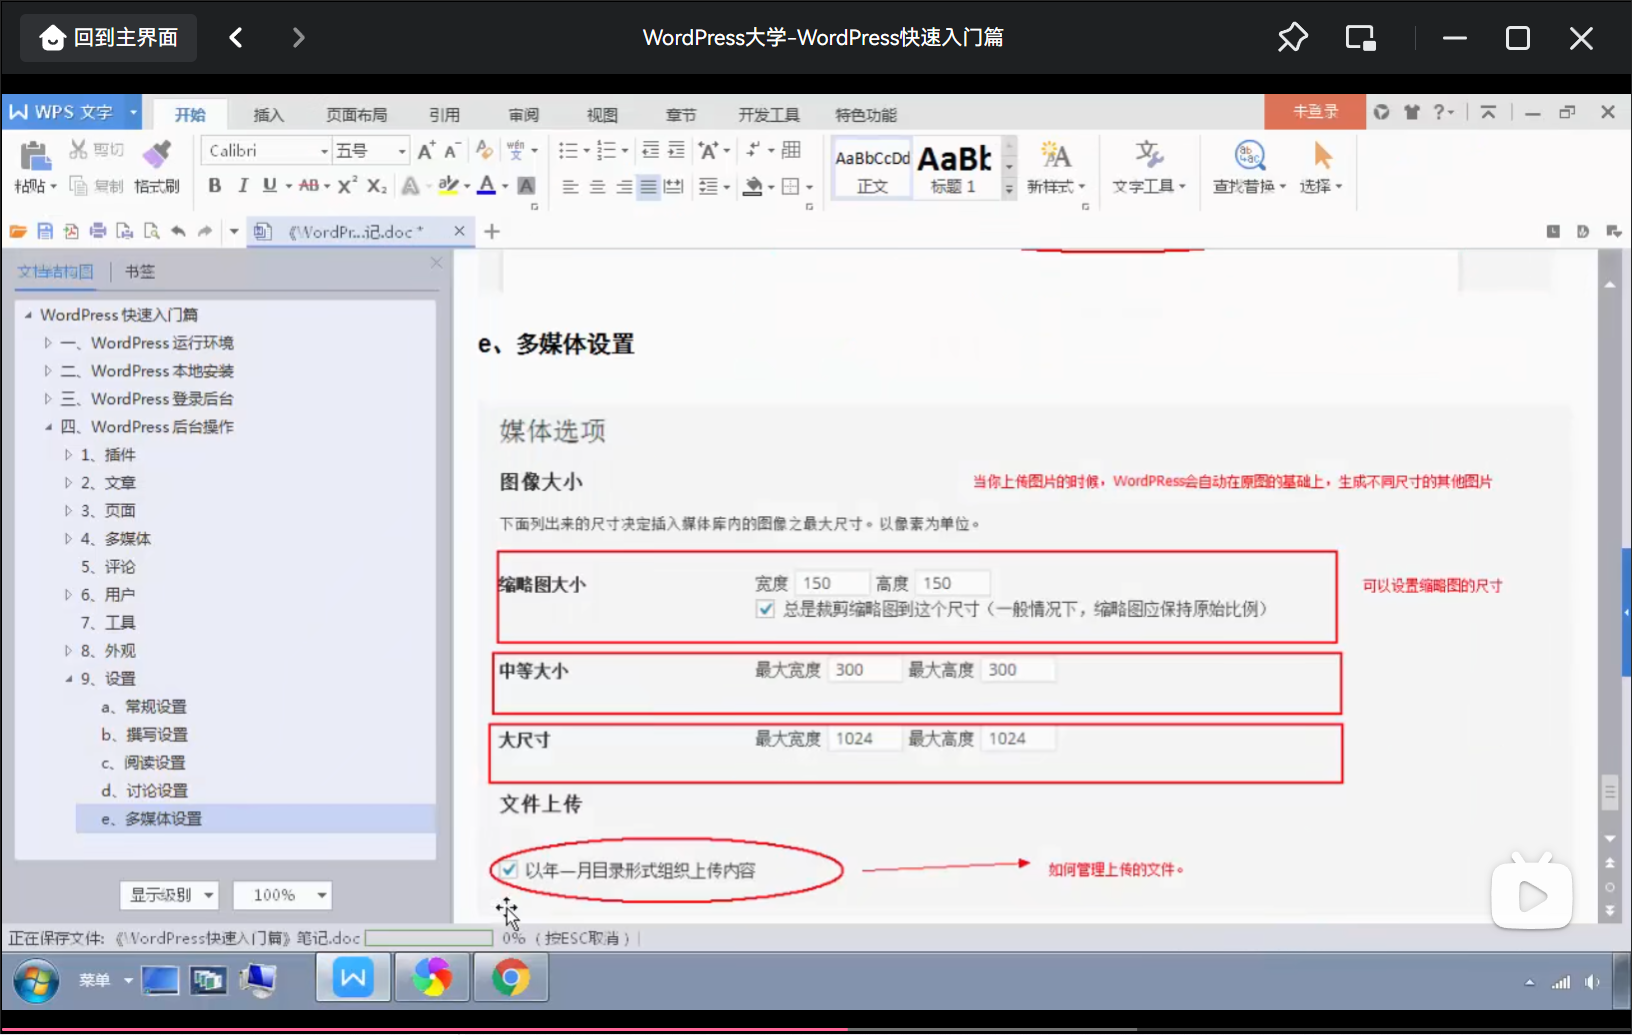
Task: Open the WPS 文字 application menu
Action: pyautogui.click(x=71, y=112)
